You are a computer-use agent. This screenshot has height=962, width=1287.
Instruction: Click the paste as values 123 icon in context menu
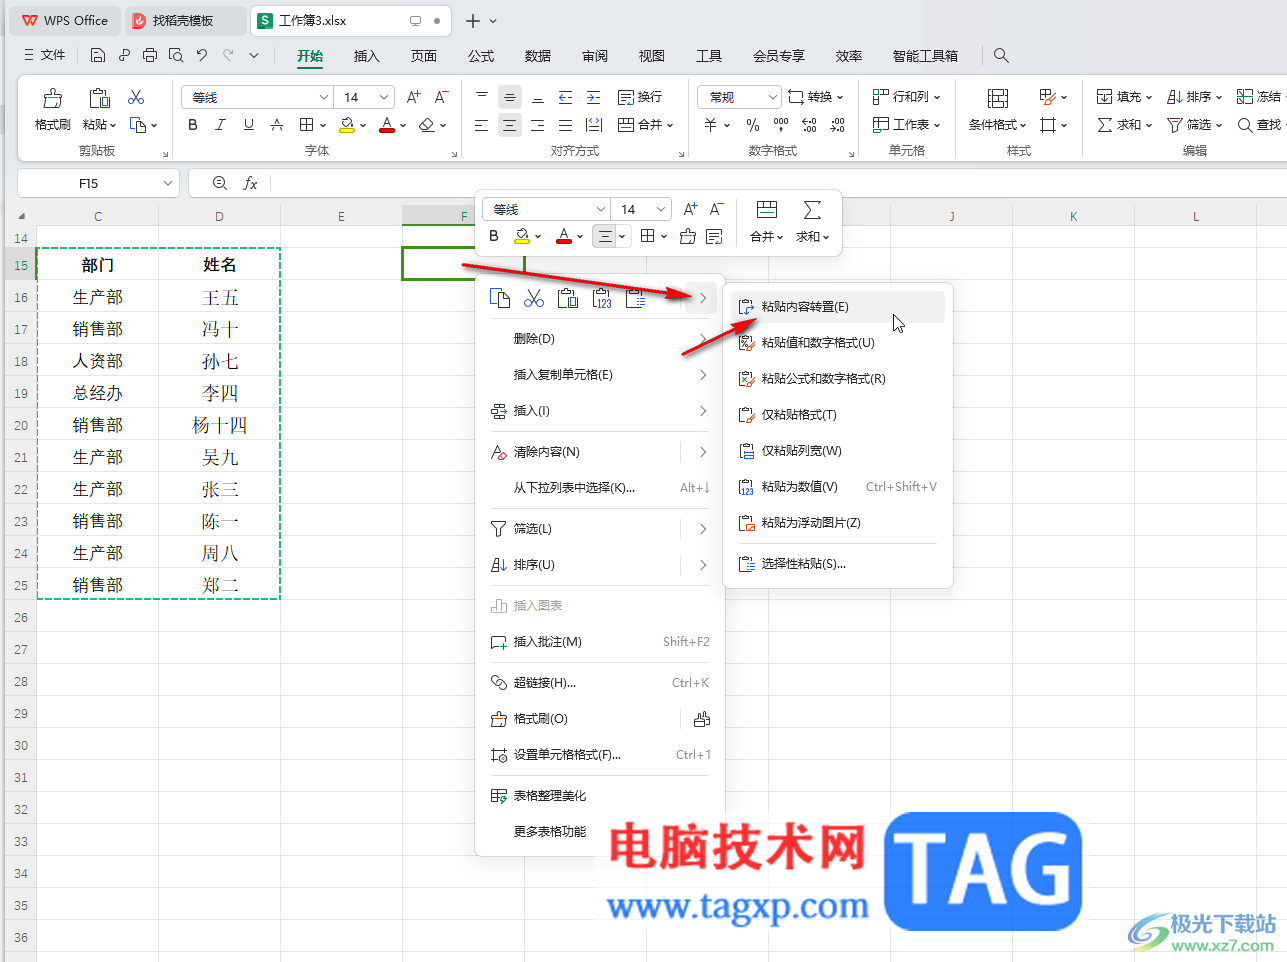point(602,298)
